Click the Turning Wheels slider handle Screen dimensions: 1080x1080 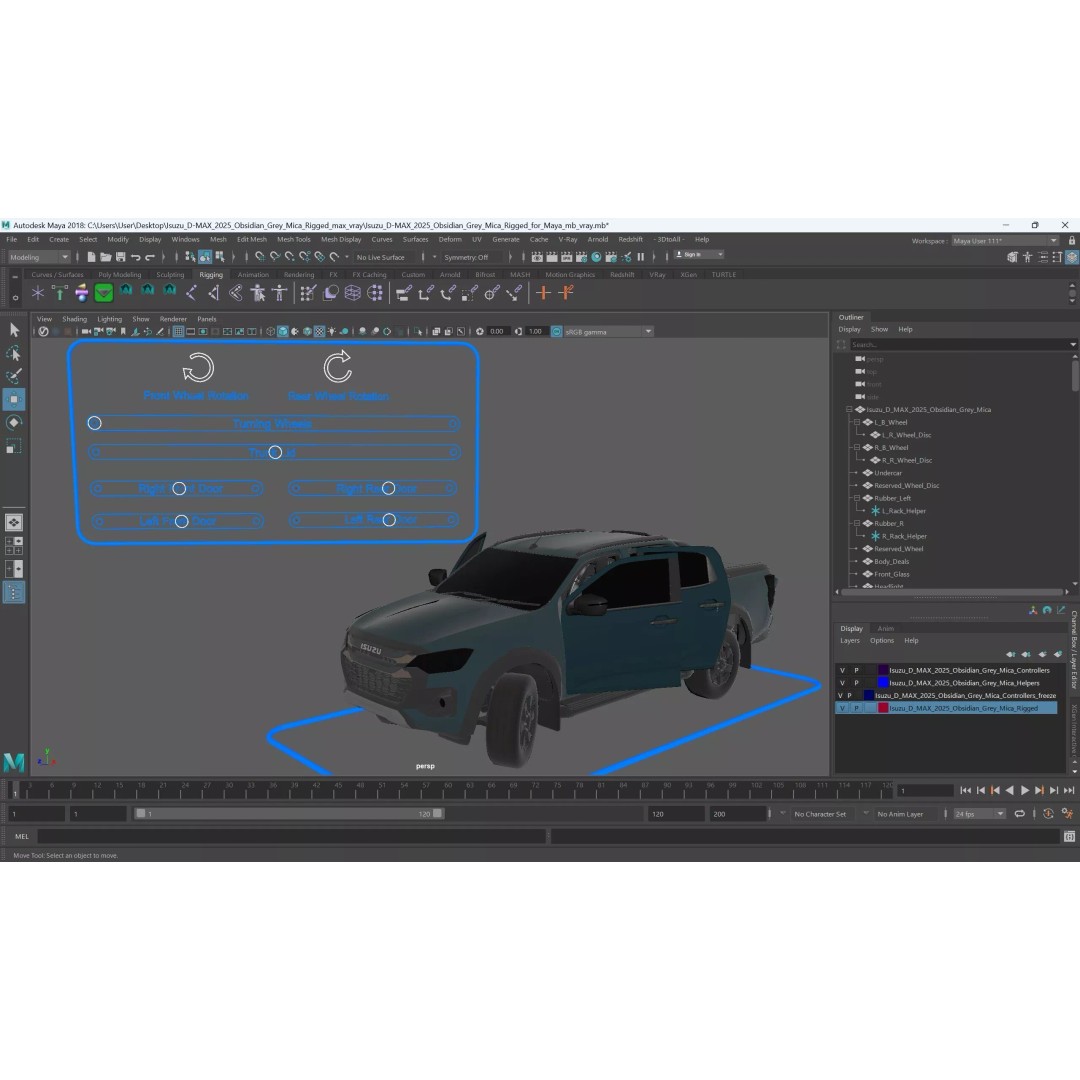94,423
